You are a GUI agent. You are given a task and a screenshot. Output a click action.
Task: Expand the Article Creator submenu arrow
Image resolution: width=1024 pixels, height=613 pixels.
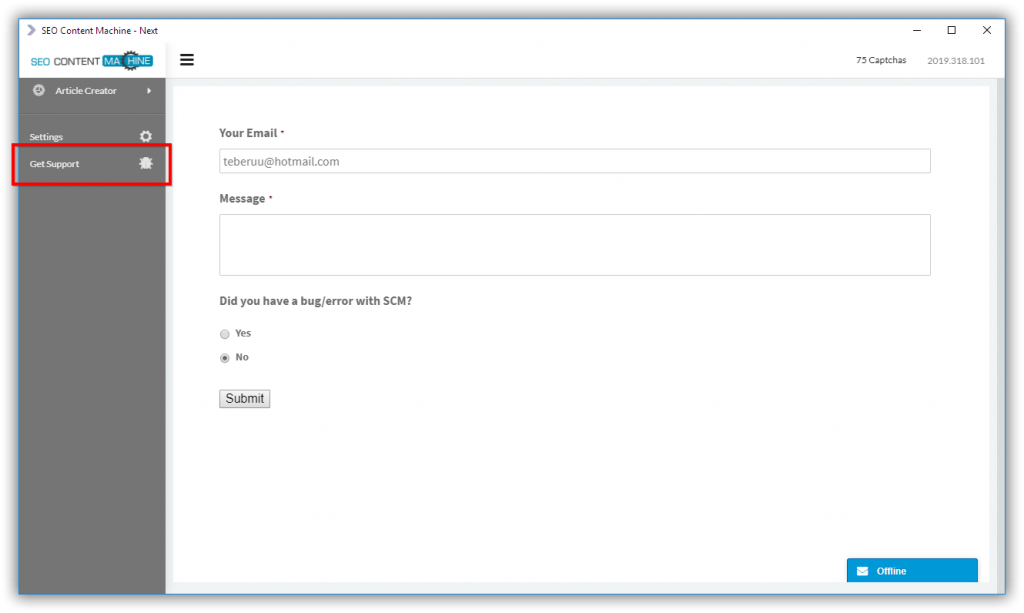click(x=149, y=91)
